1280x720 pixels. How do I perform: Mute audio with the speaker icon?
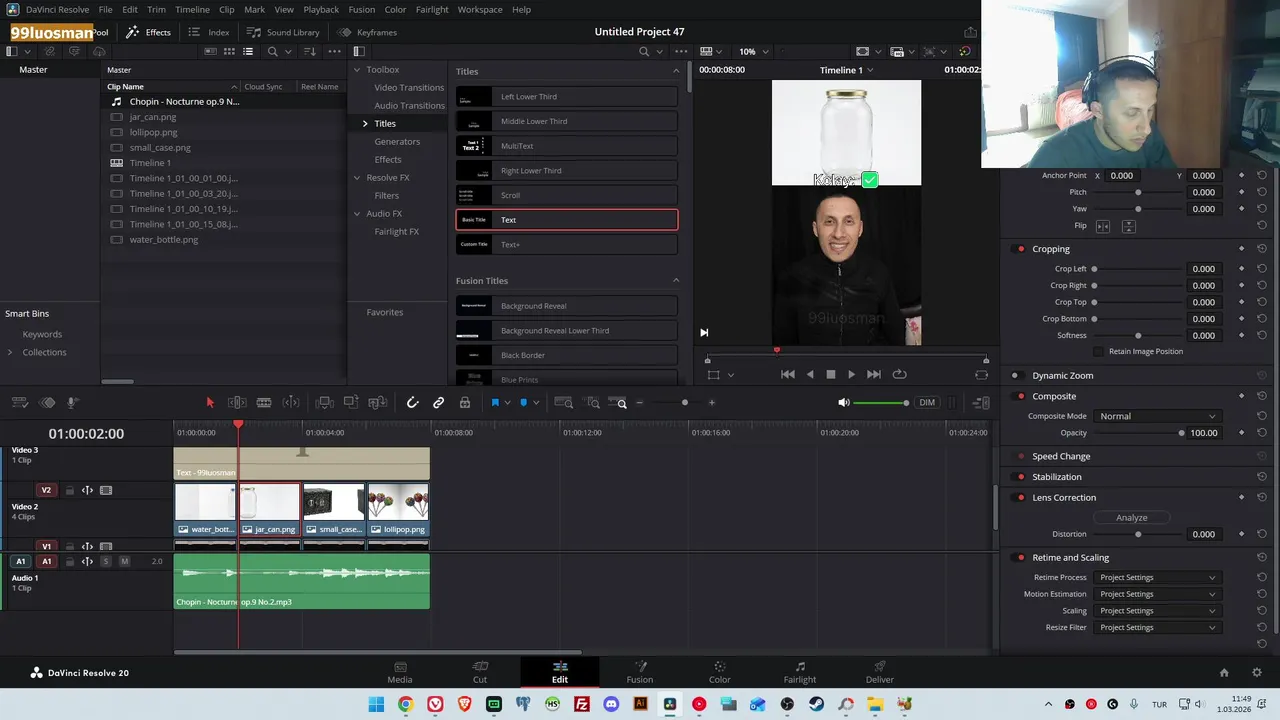coord(843,402)
